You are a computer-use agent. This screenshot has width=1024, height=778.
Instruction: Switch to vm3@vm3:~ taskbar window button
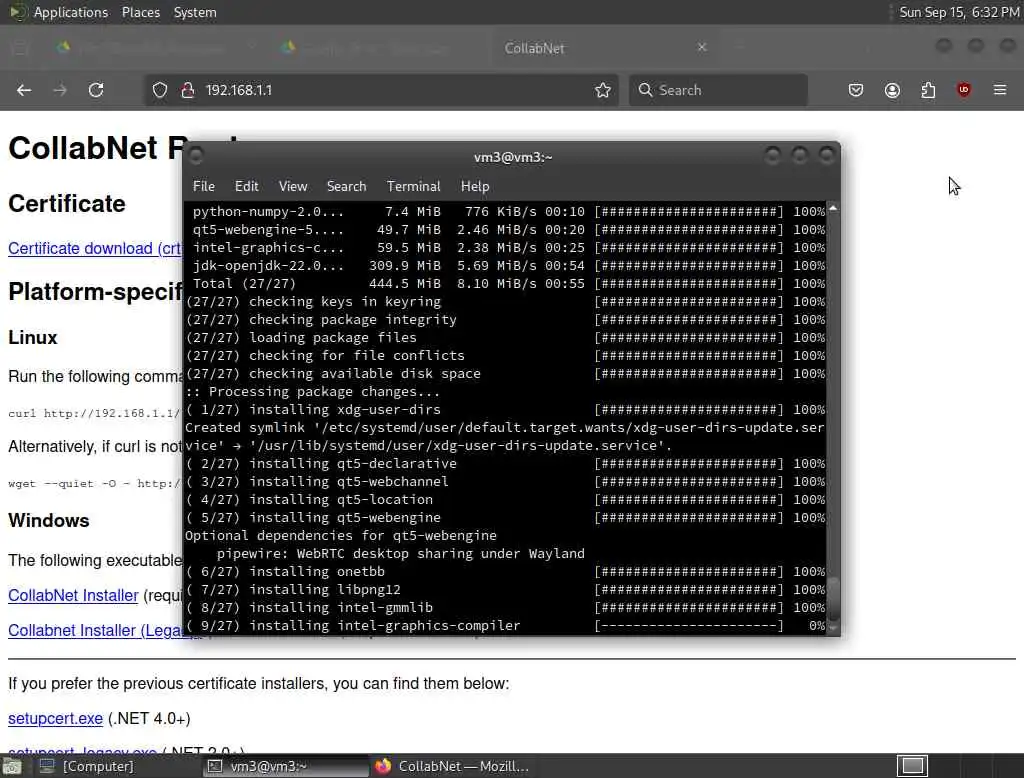285,766
